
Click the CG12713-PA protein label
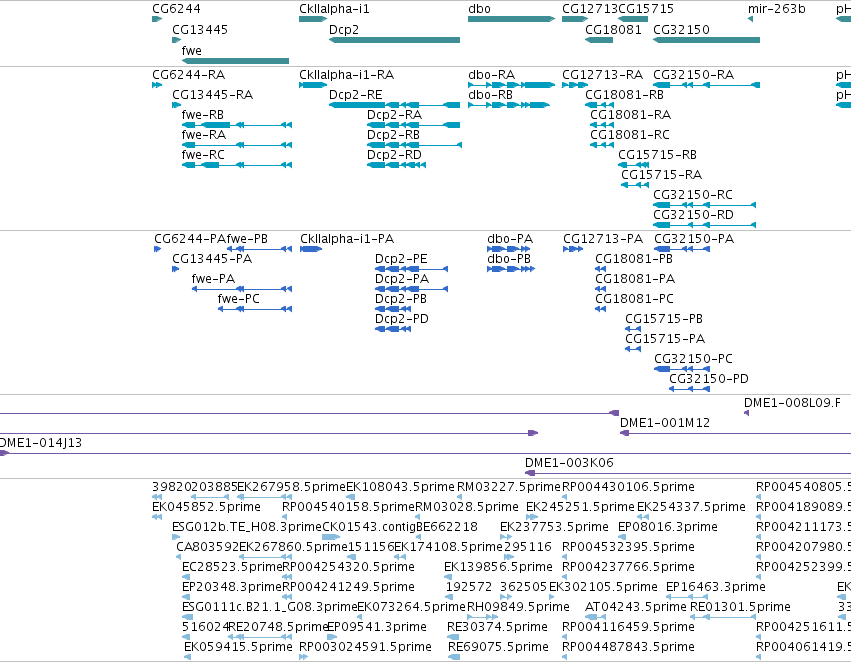(x=602, y=239)
